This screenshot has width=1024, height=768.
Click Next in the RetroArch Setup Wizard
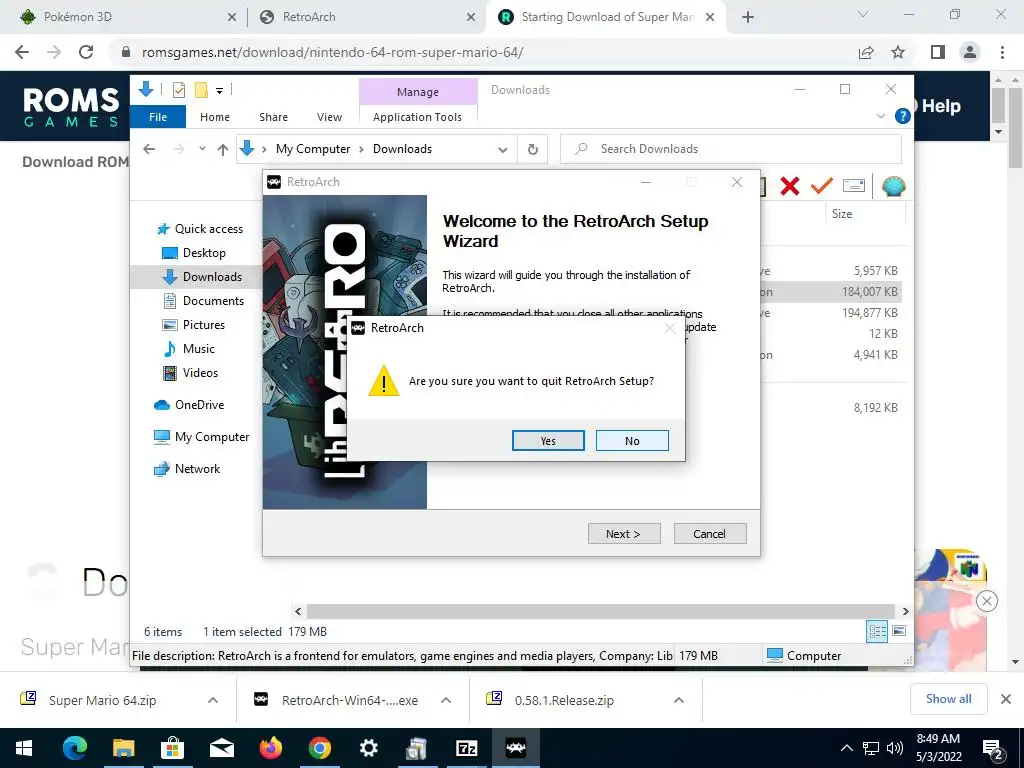[624, 534]
